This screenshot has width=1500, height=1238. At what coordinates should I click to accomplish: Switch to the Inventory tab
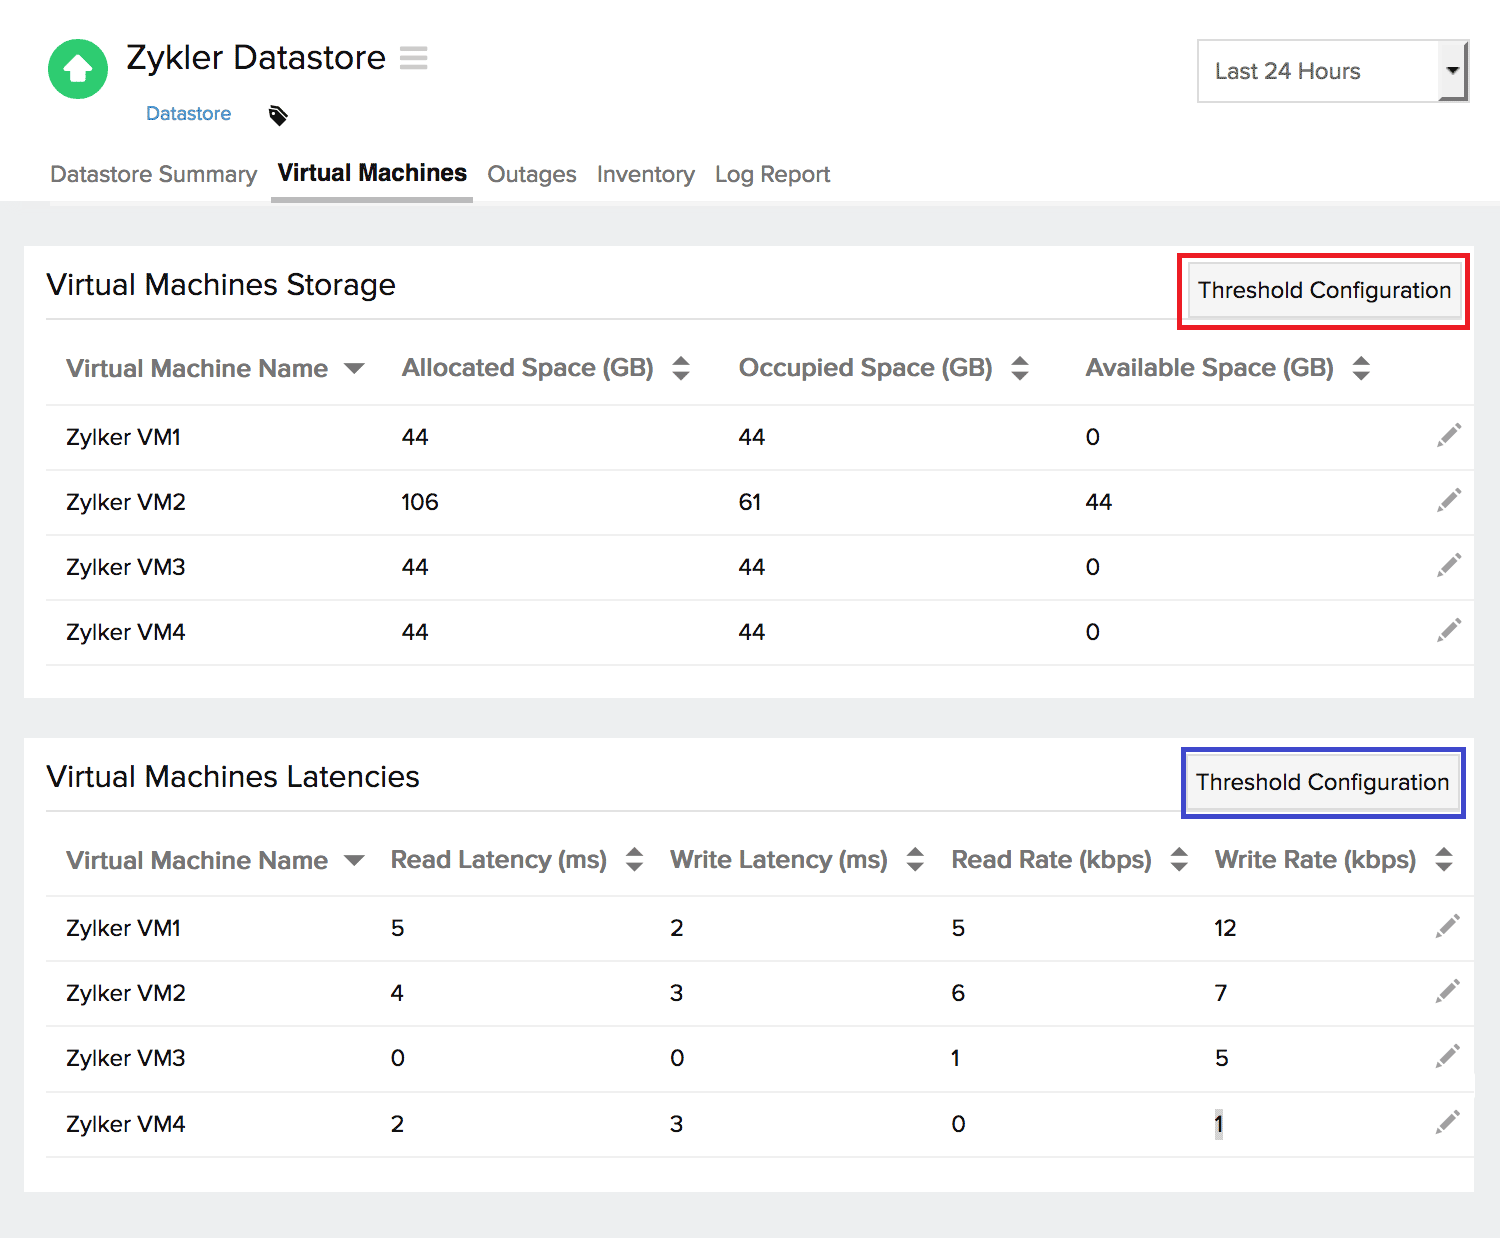(x=645, y=174)
